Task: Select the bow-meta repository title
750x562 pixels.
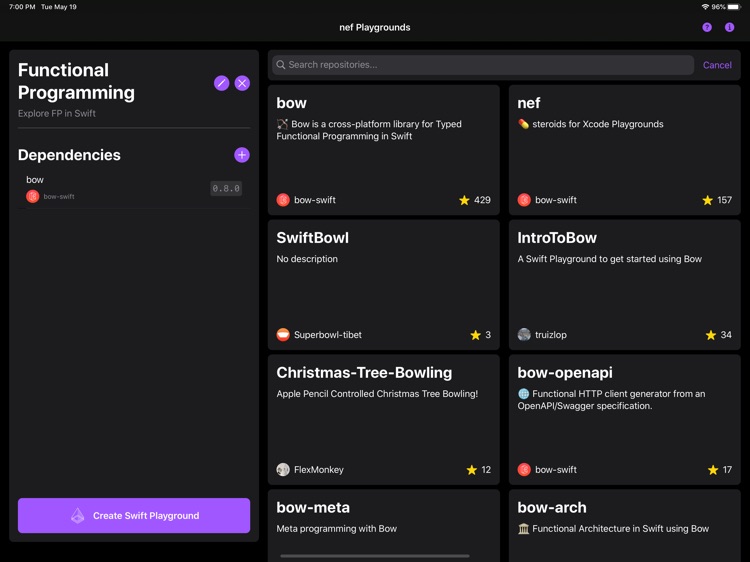Action: [x=313, y=507]
